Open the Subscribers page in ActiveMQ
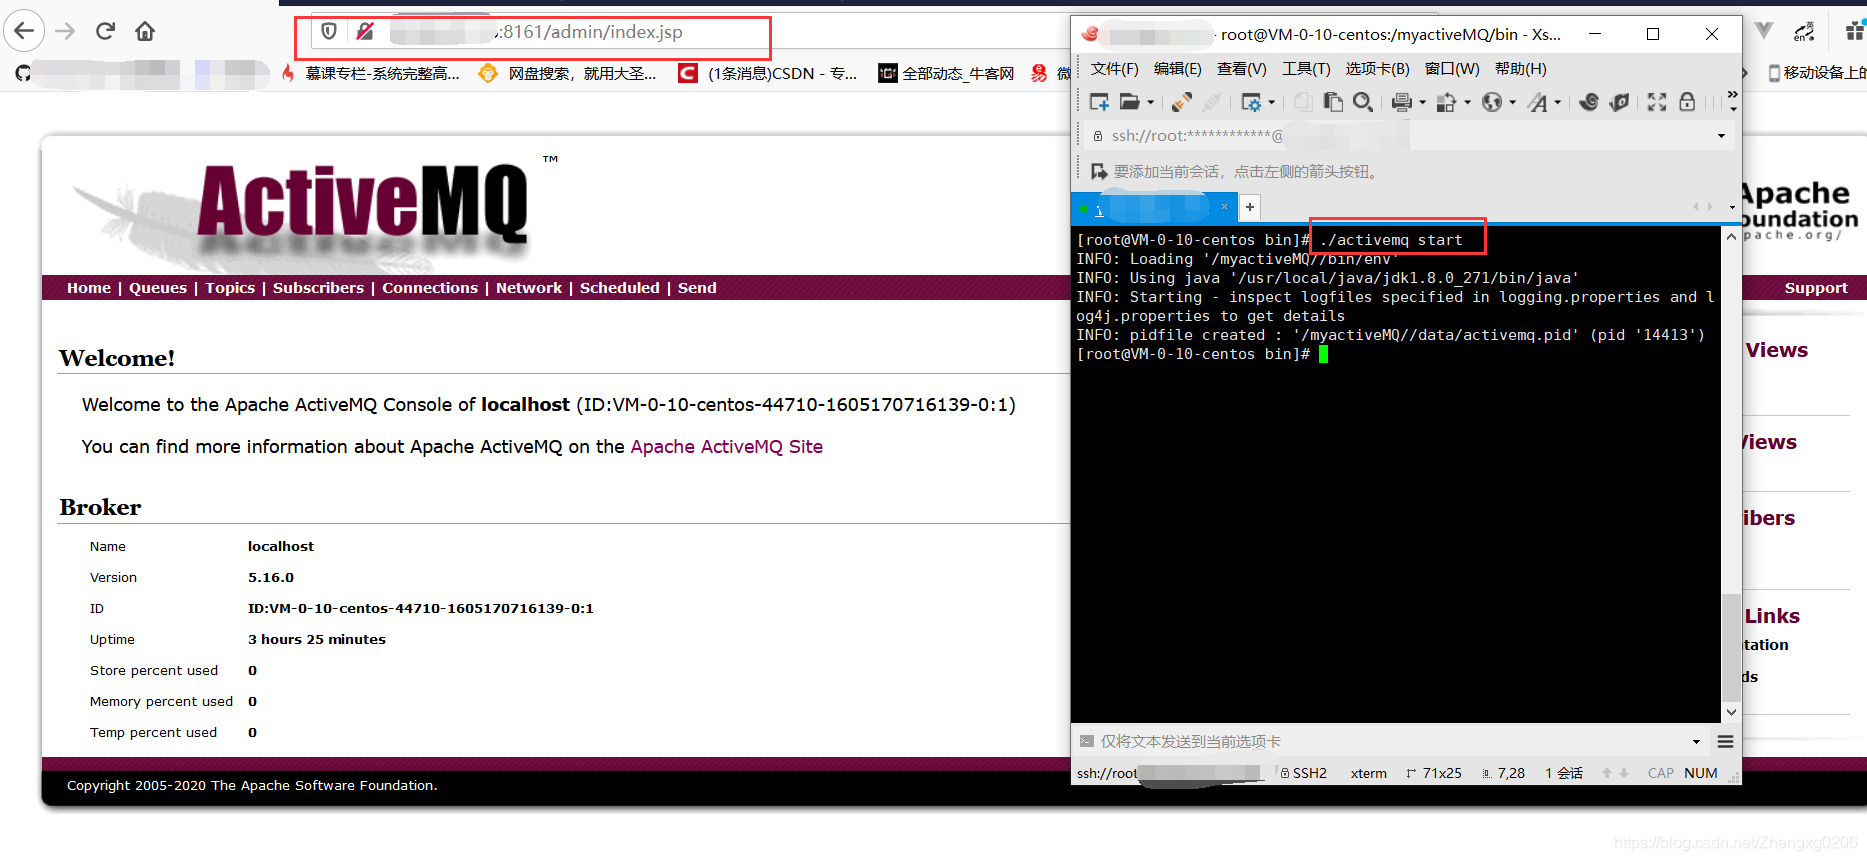 (x=318, y=288)
